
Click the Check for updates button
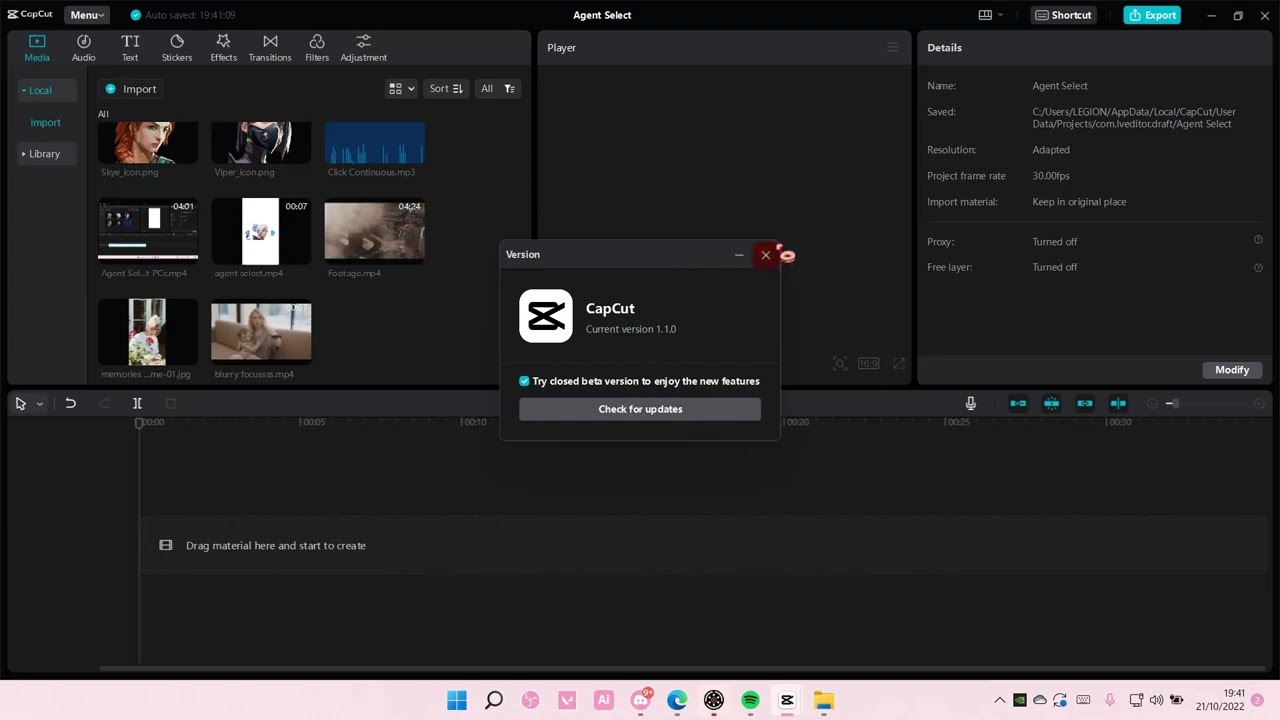pyautogui.click(x=640, y=409)
